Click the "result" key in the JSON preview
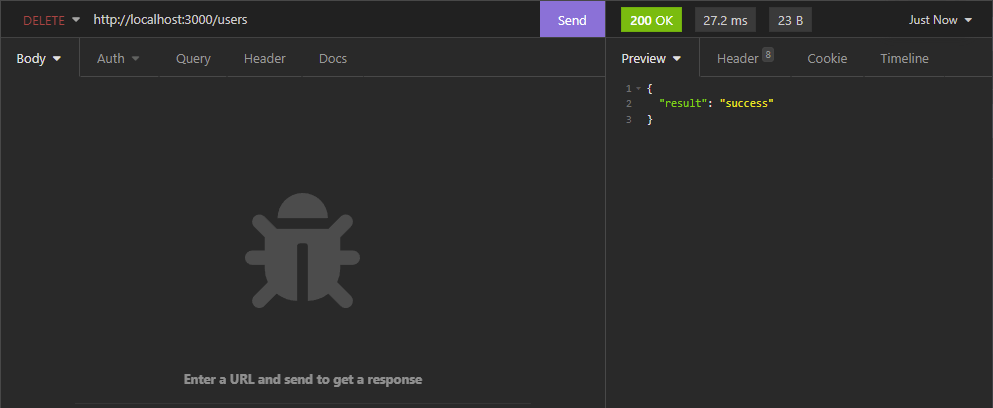993x408 pixels. [x=685, y=104]
